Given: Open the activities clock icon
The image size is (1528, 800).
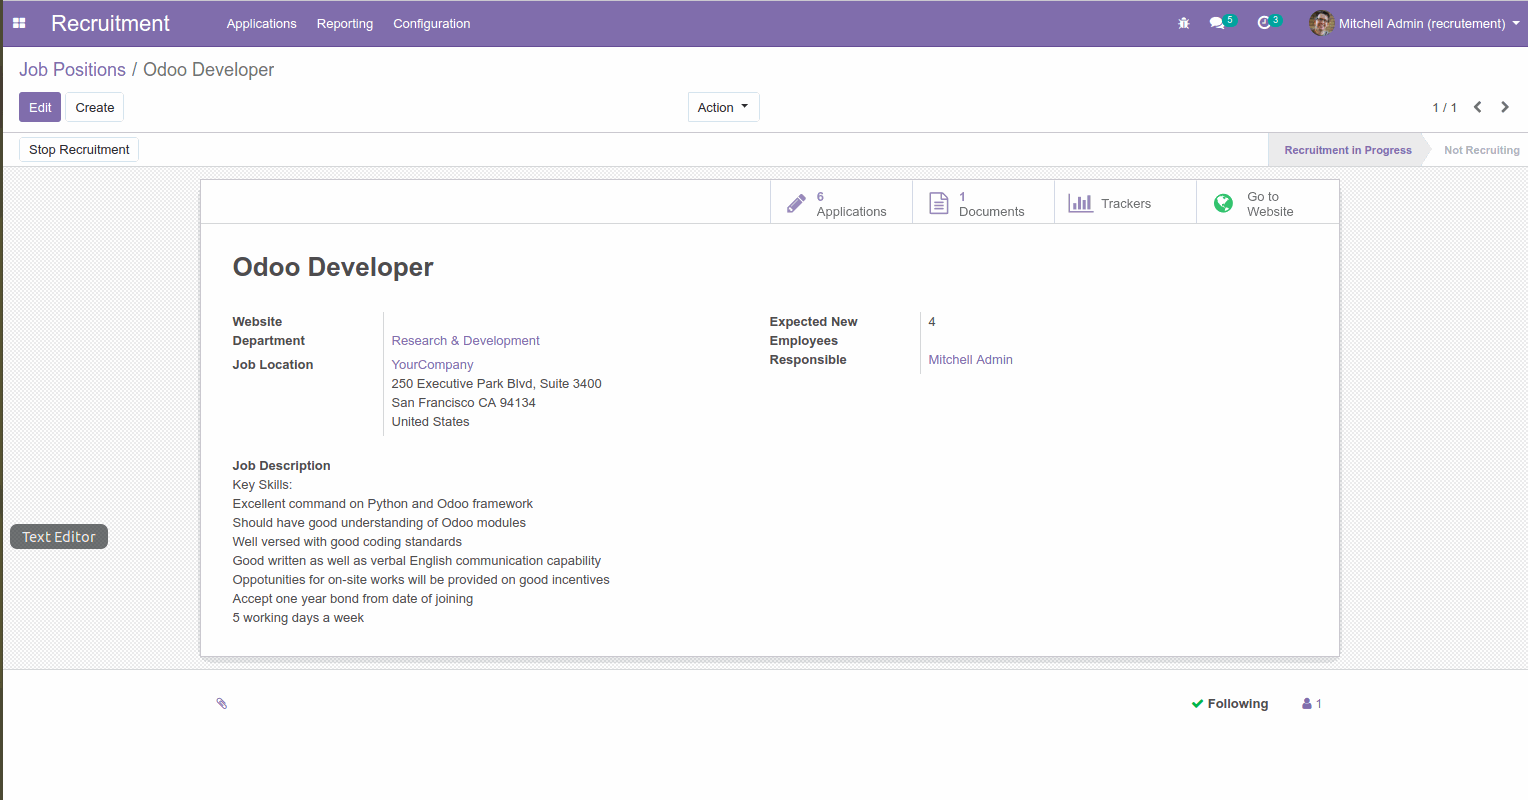Looking at the screenshot, I should click(x=1264, y=23).
